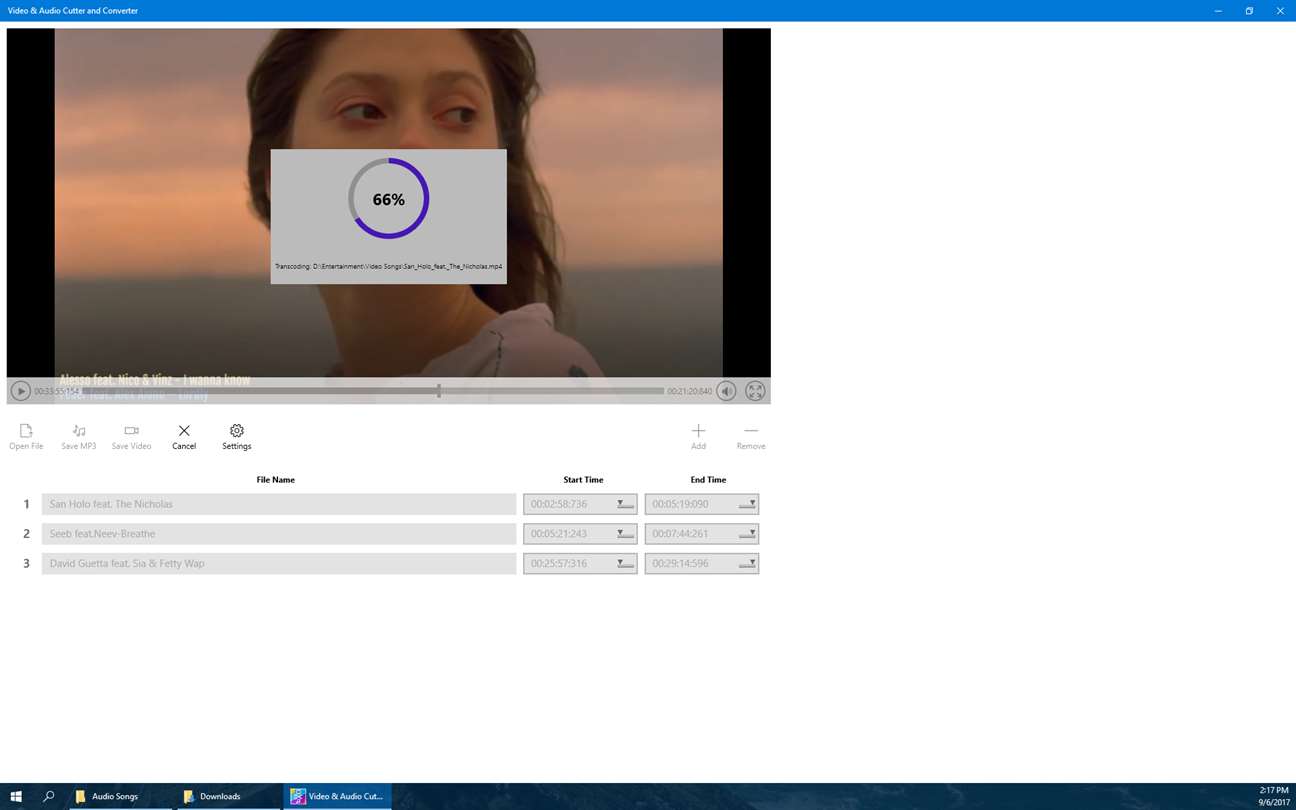The image size is (1296, 810).
Task: Cancel the transcoding in progress
Action: (184, 436)
